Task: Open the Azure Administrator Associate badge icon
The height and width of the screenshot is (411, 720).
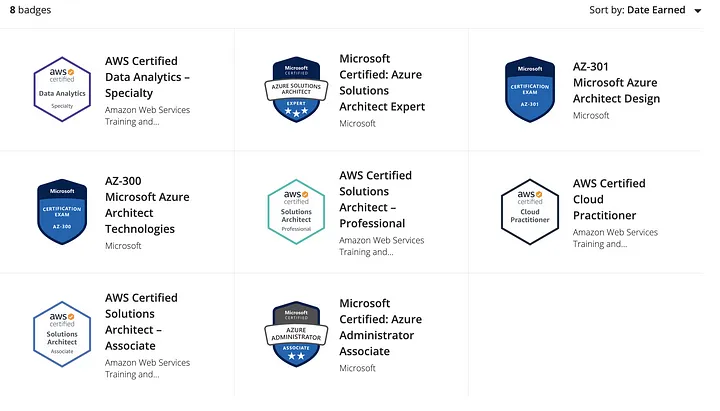Action: tap(296, 334)
